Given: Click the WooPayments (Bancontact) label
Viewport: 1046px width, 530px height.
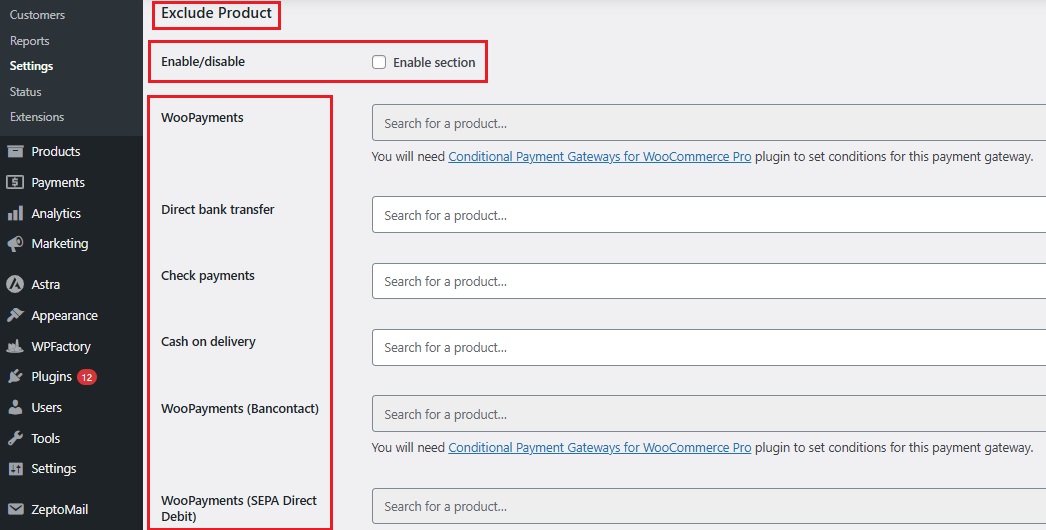Looking at the screenshot, I should 239,409.
